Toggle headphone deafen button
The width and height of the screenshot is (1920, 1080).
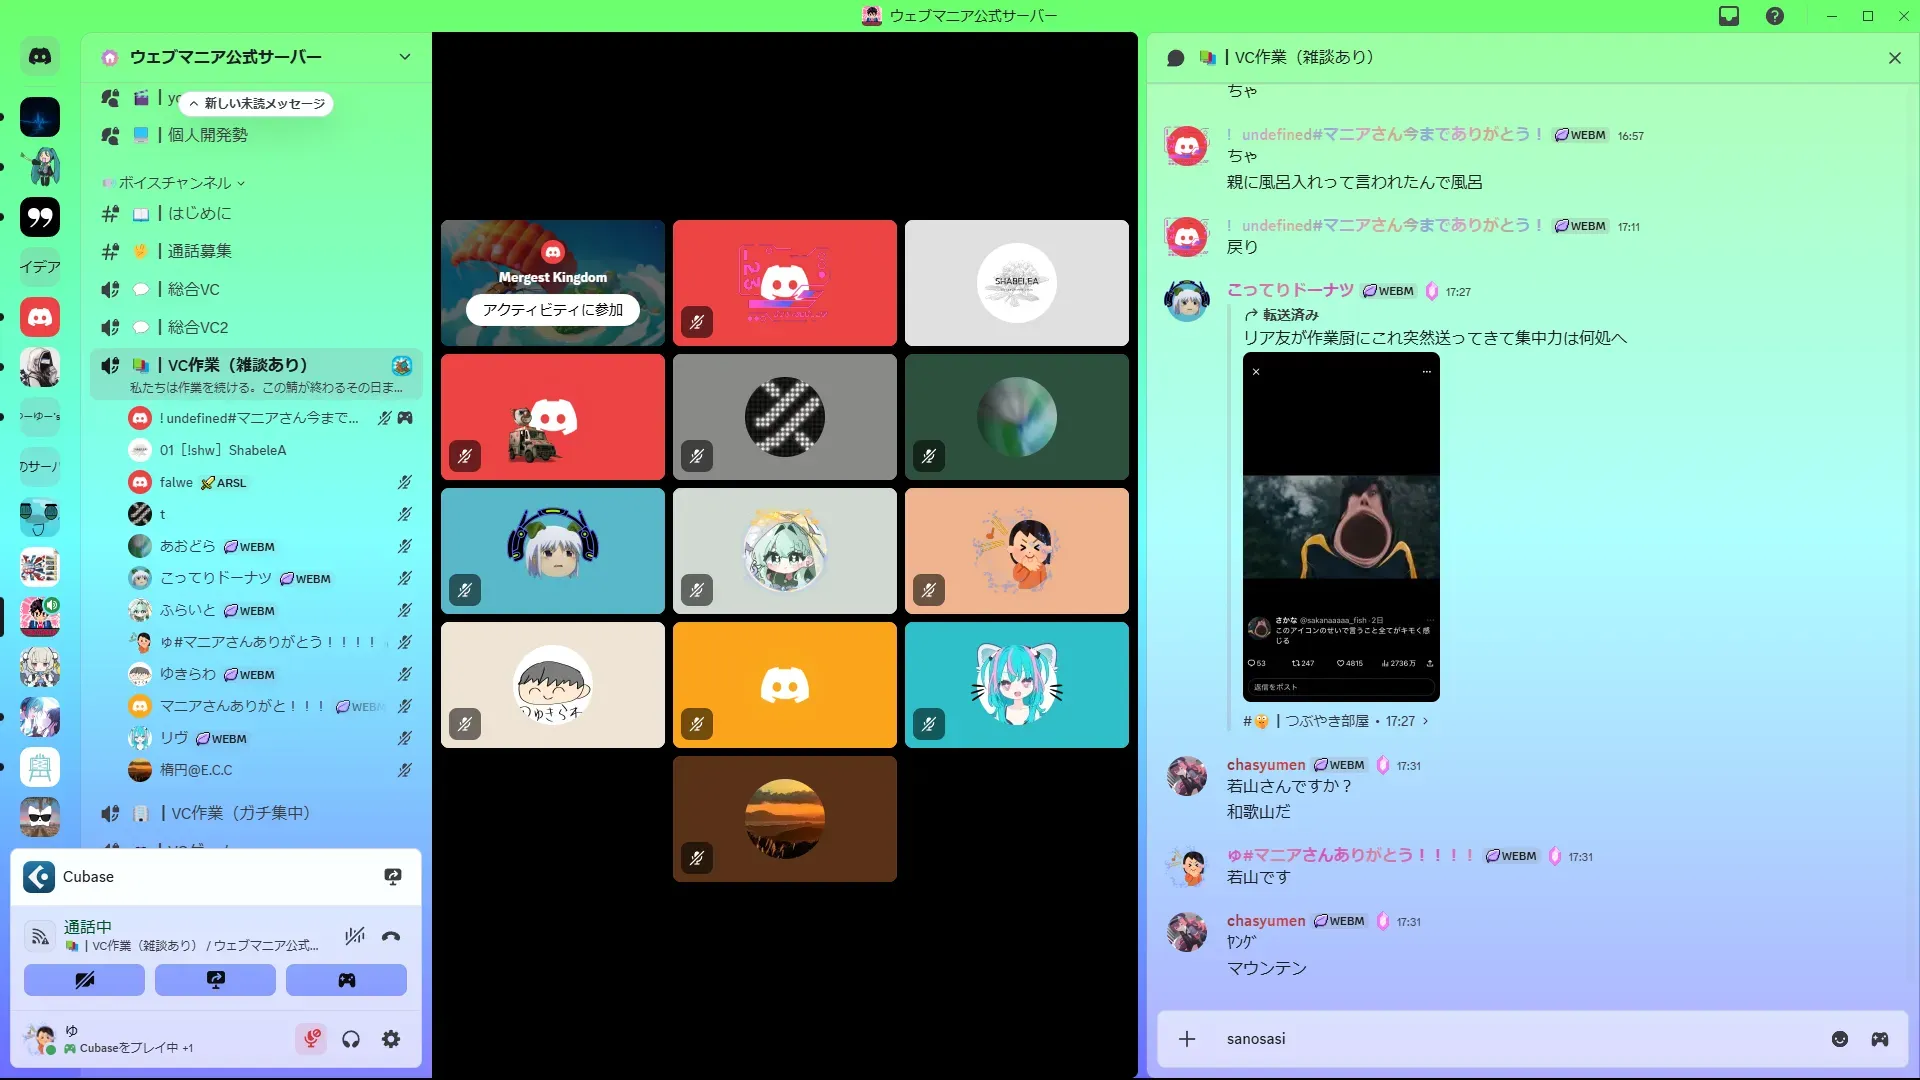point(351,1040)
